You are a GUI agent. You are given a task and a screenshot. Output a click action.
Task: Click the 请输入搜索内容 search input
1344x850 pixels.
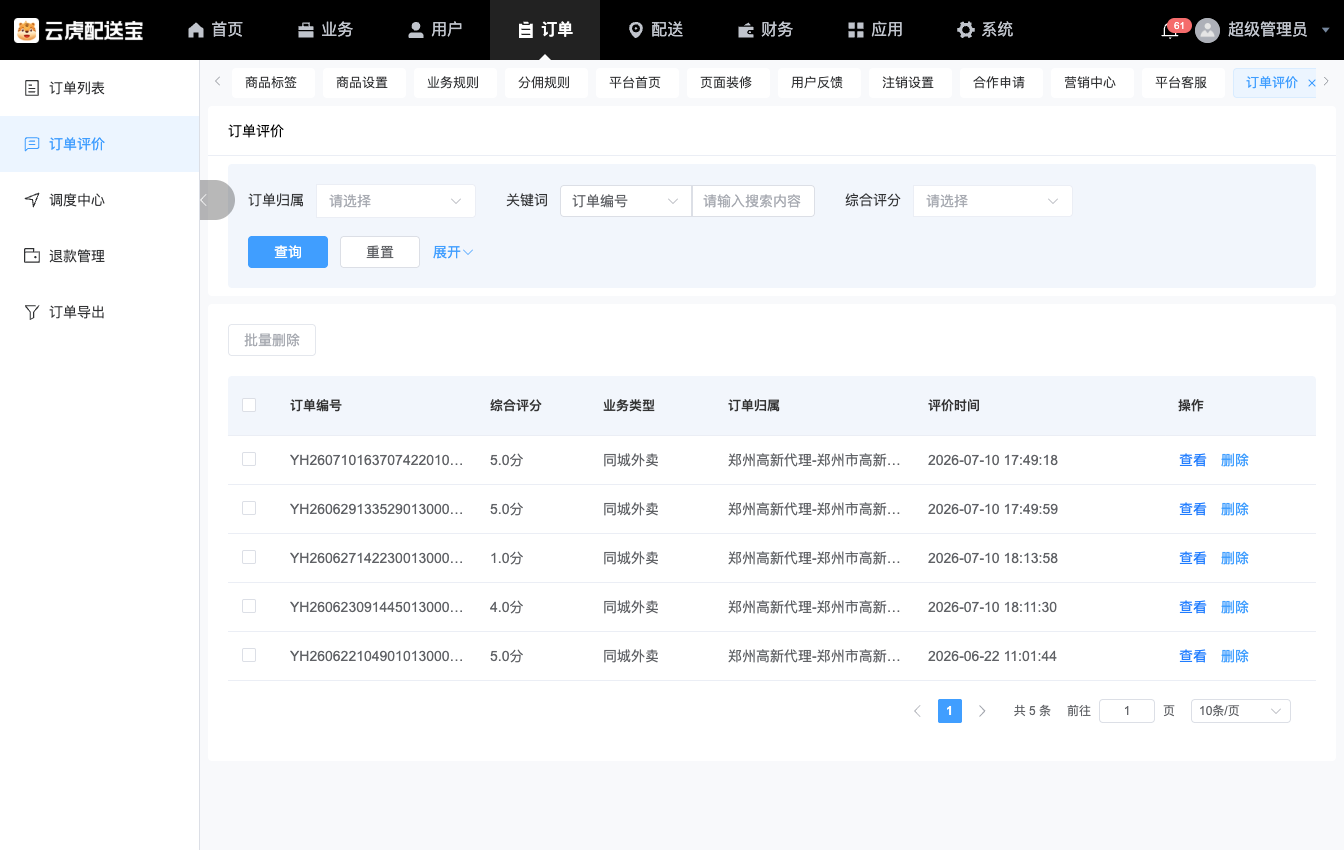click(x=753, y=201)
